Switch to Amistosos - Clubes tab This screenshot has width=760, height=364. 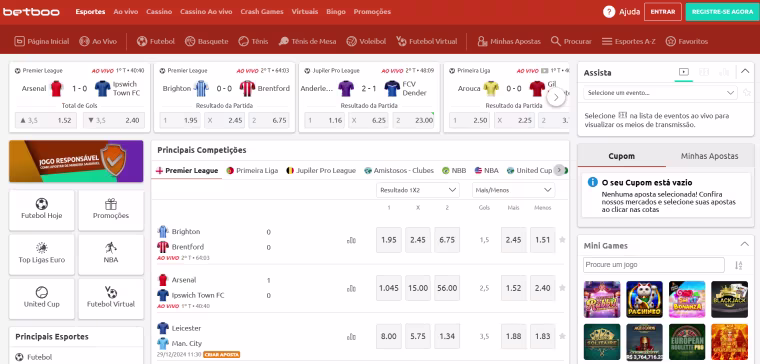click(x=399, y=171)
